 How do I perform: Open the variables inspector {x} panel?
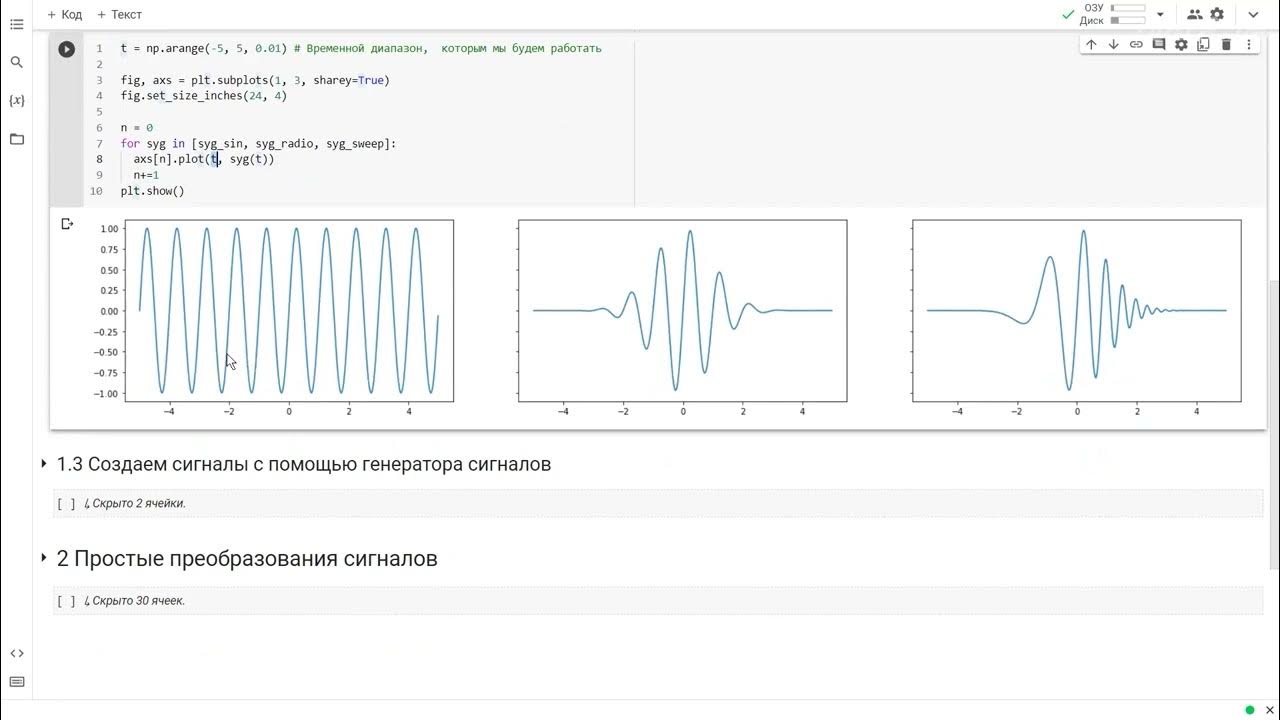tap(16, 100)
